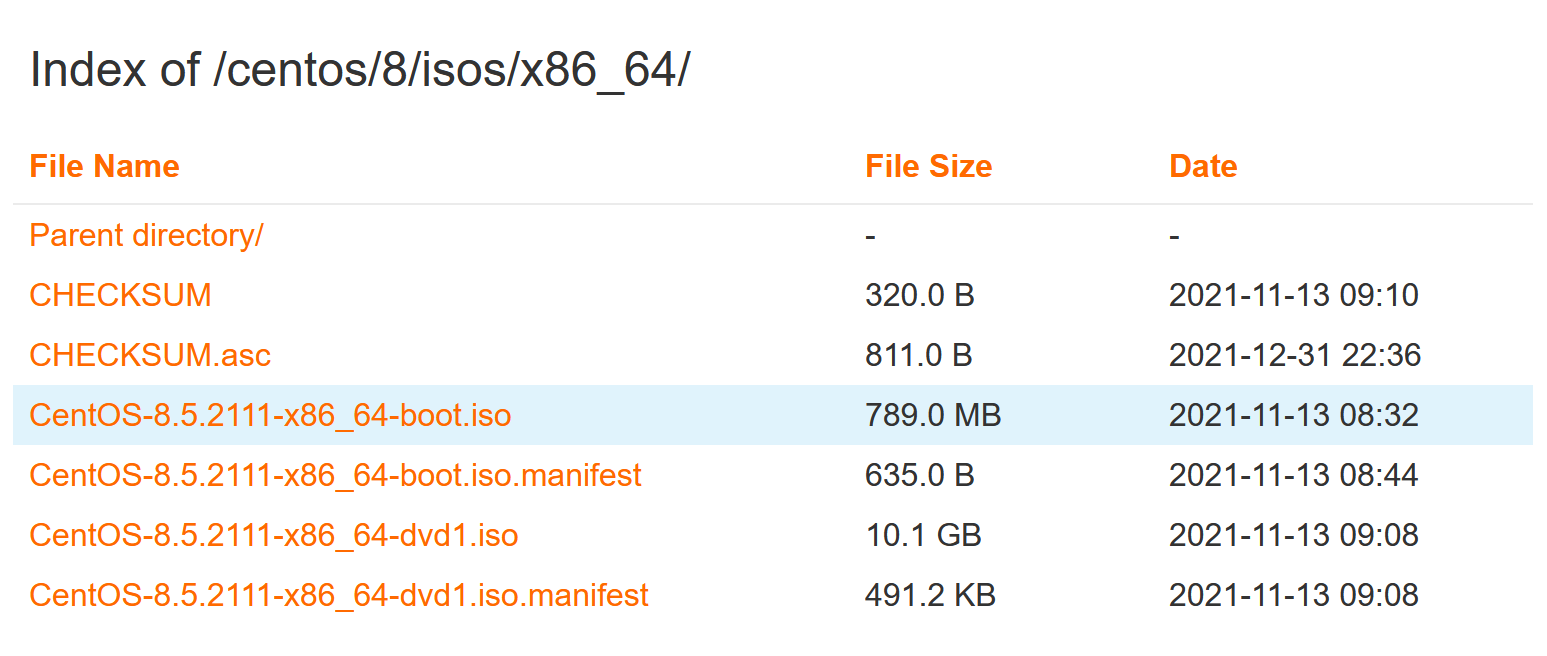The image size is (1547, 656).
Task: Download the CentOS dvd1.iso image
Action: tap(274, 535)
